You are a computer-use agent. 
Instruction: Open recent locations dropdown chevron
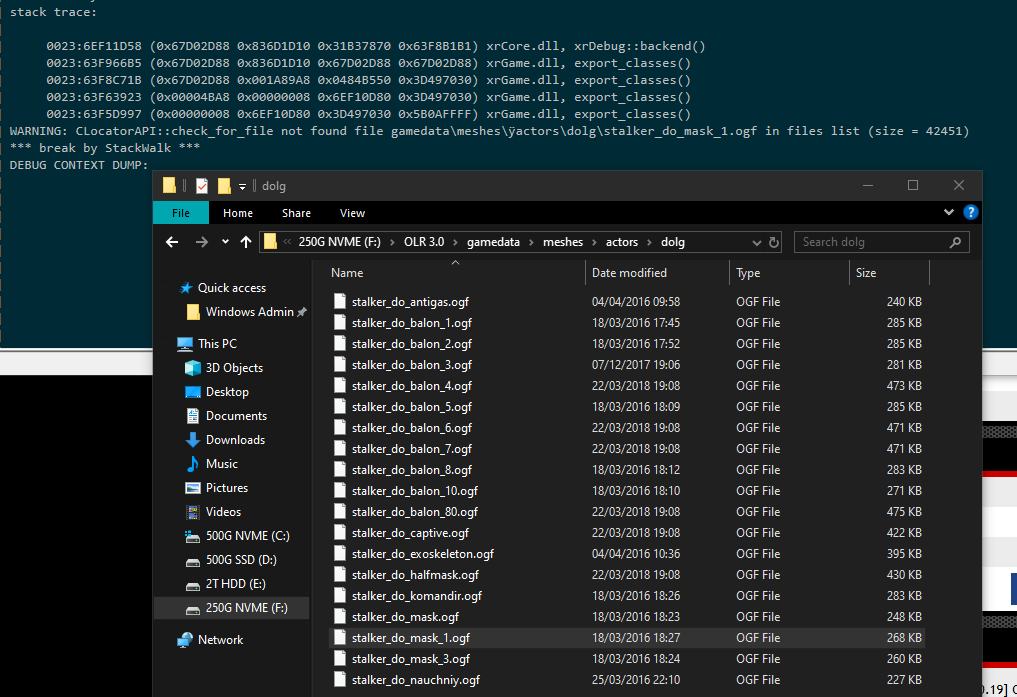coord(225,242)
